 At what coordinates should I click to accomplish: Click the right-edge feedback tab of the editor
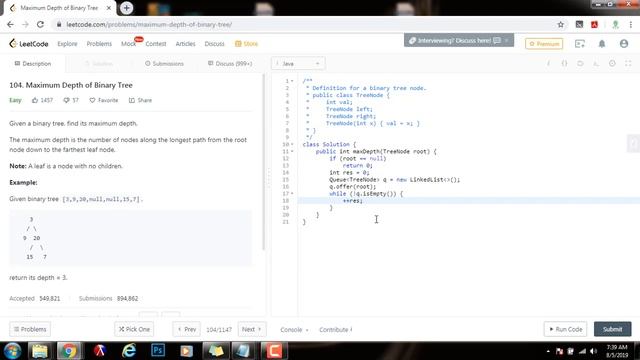pos(633,143)
